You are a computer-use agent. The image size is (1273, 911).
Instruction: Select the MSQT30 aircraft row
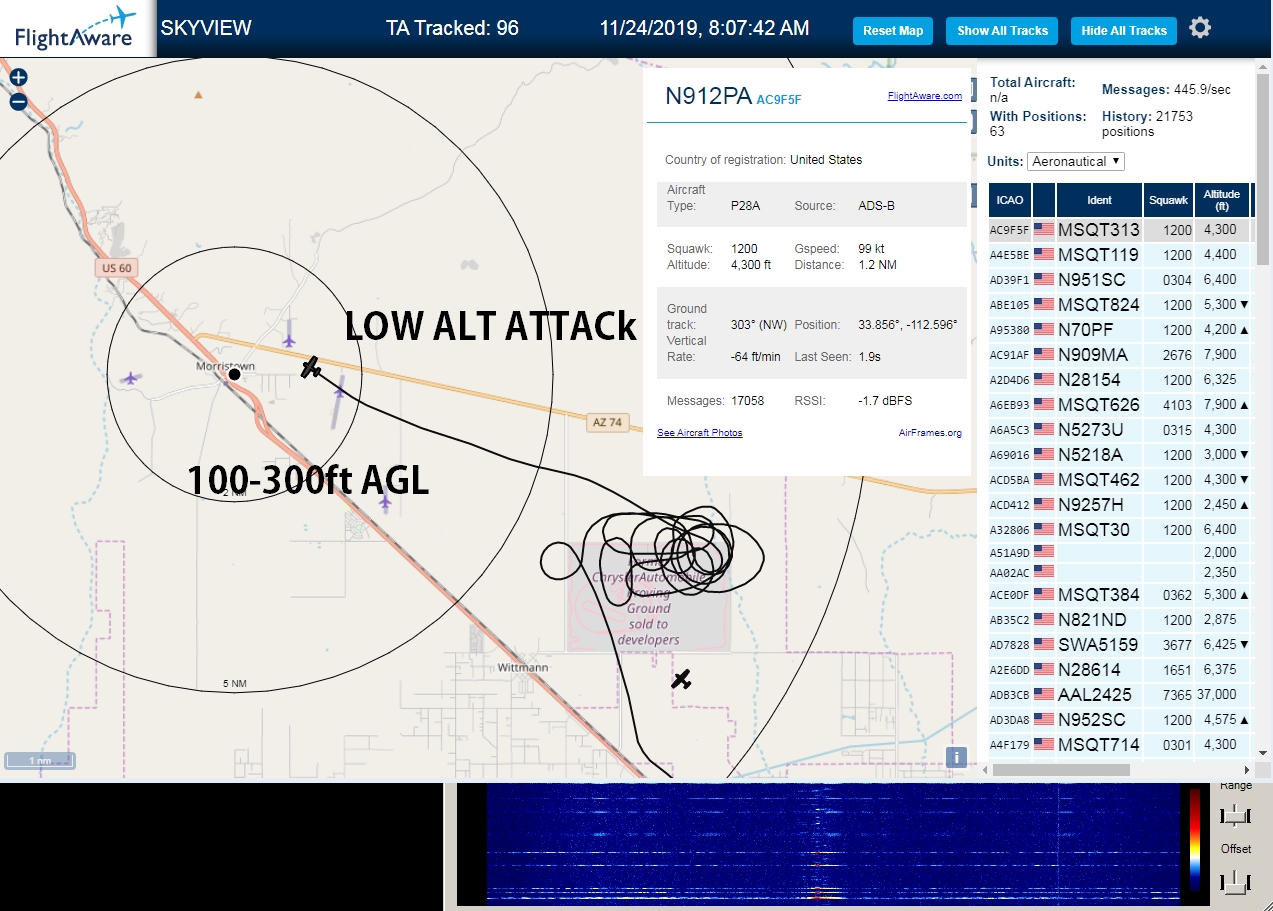pos(1119,530)
